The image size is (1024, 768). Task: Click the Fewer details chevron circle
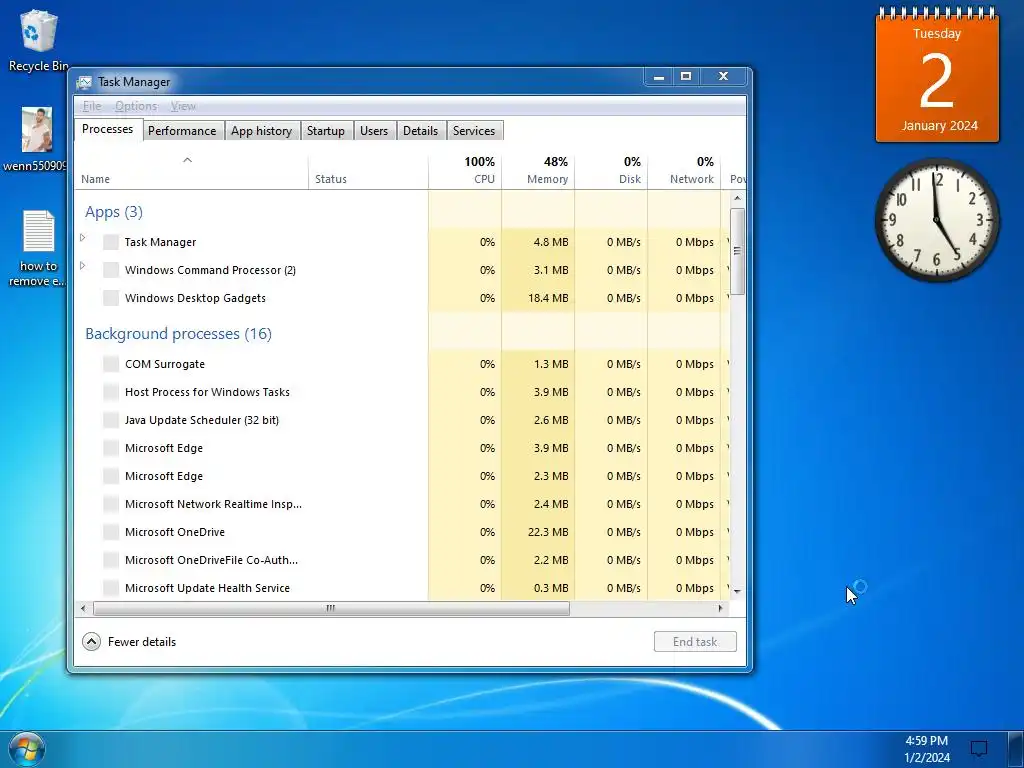coord(91,642)
